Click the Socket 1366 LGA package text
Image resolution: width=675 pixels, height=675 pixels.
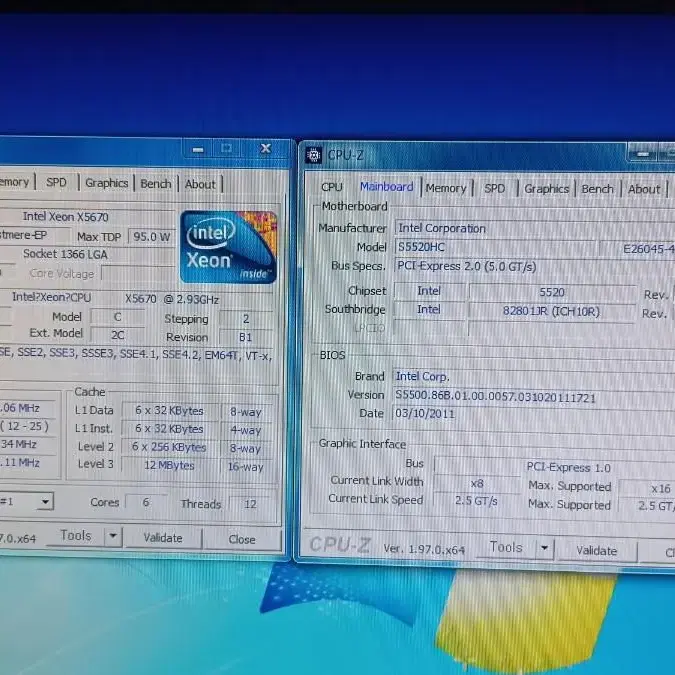[x=65, y=254]
